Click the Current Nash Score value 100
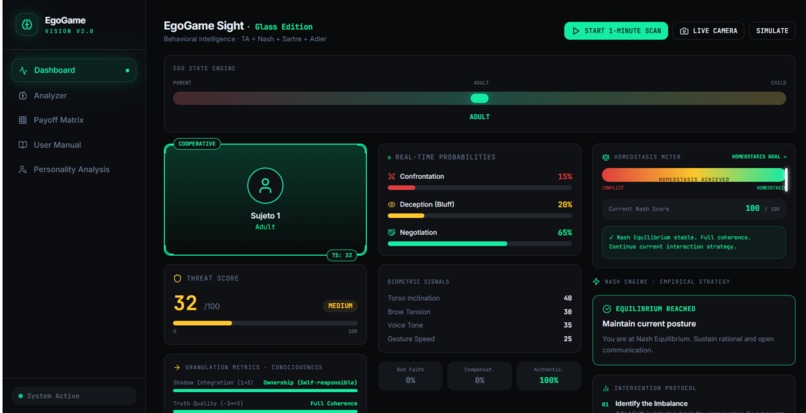The width and height of the screenshot is (806, 413). [x=753, y=209]
